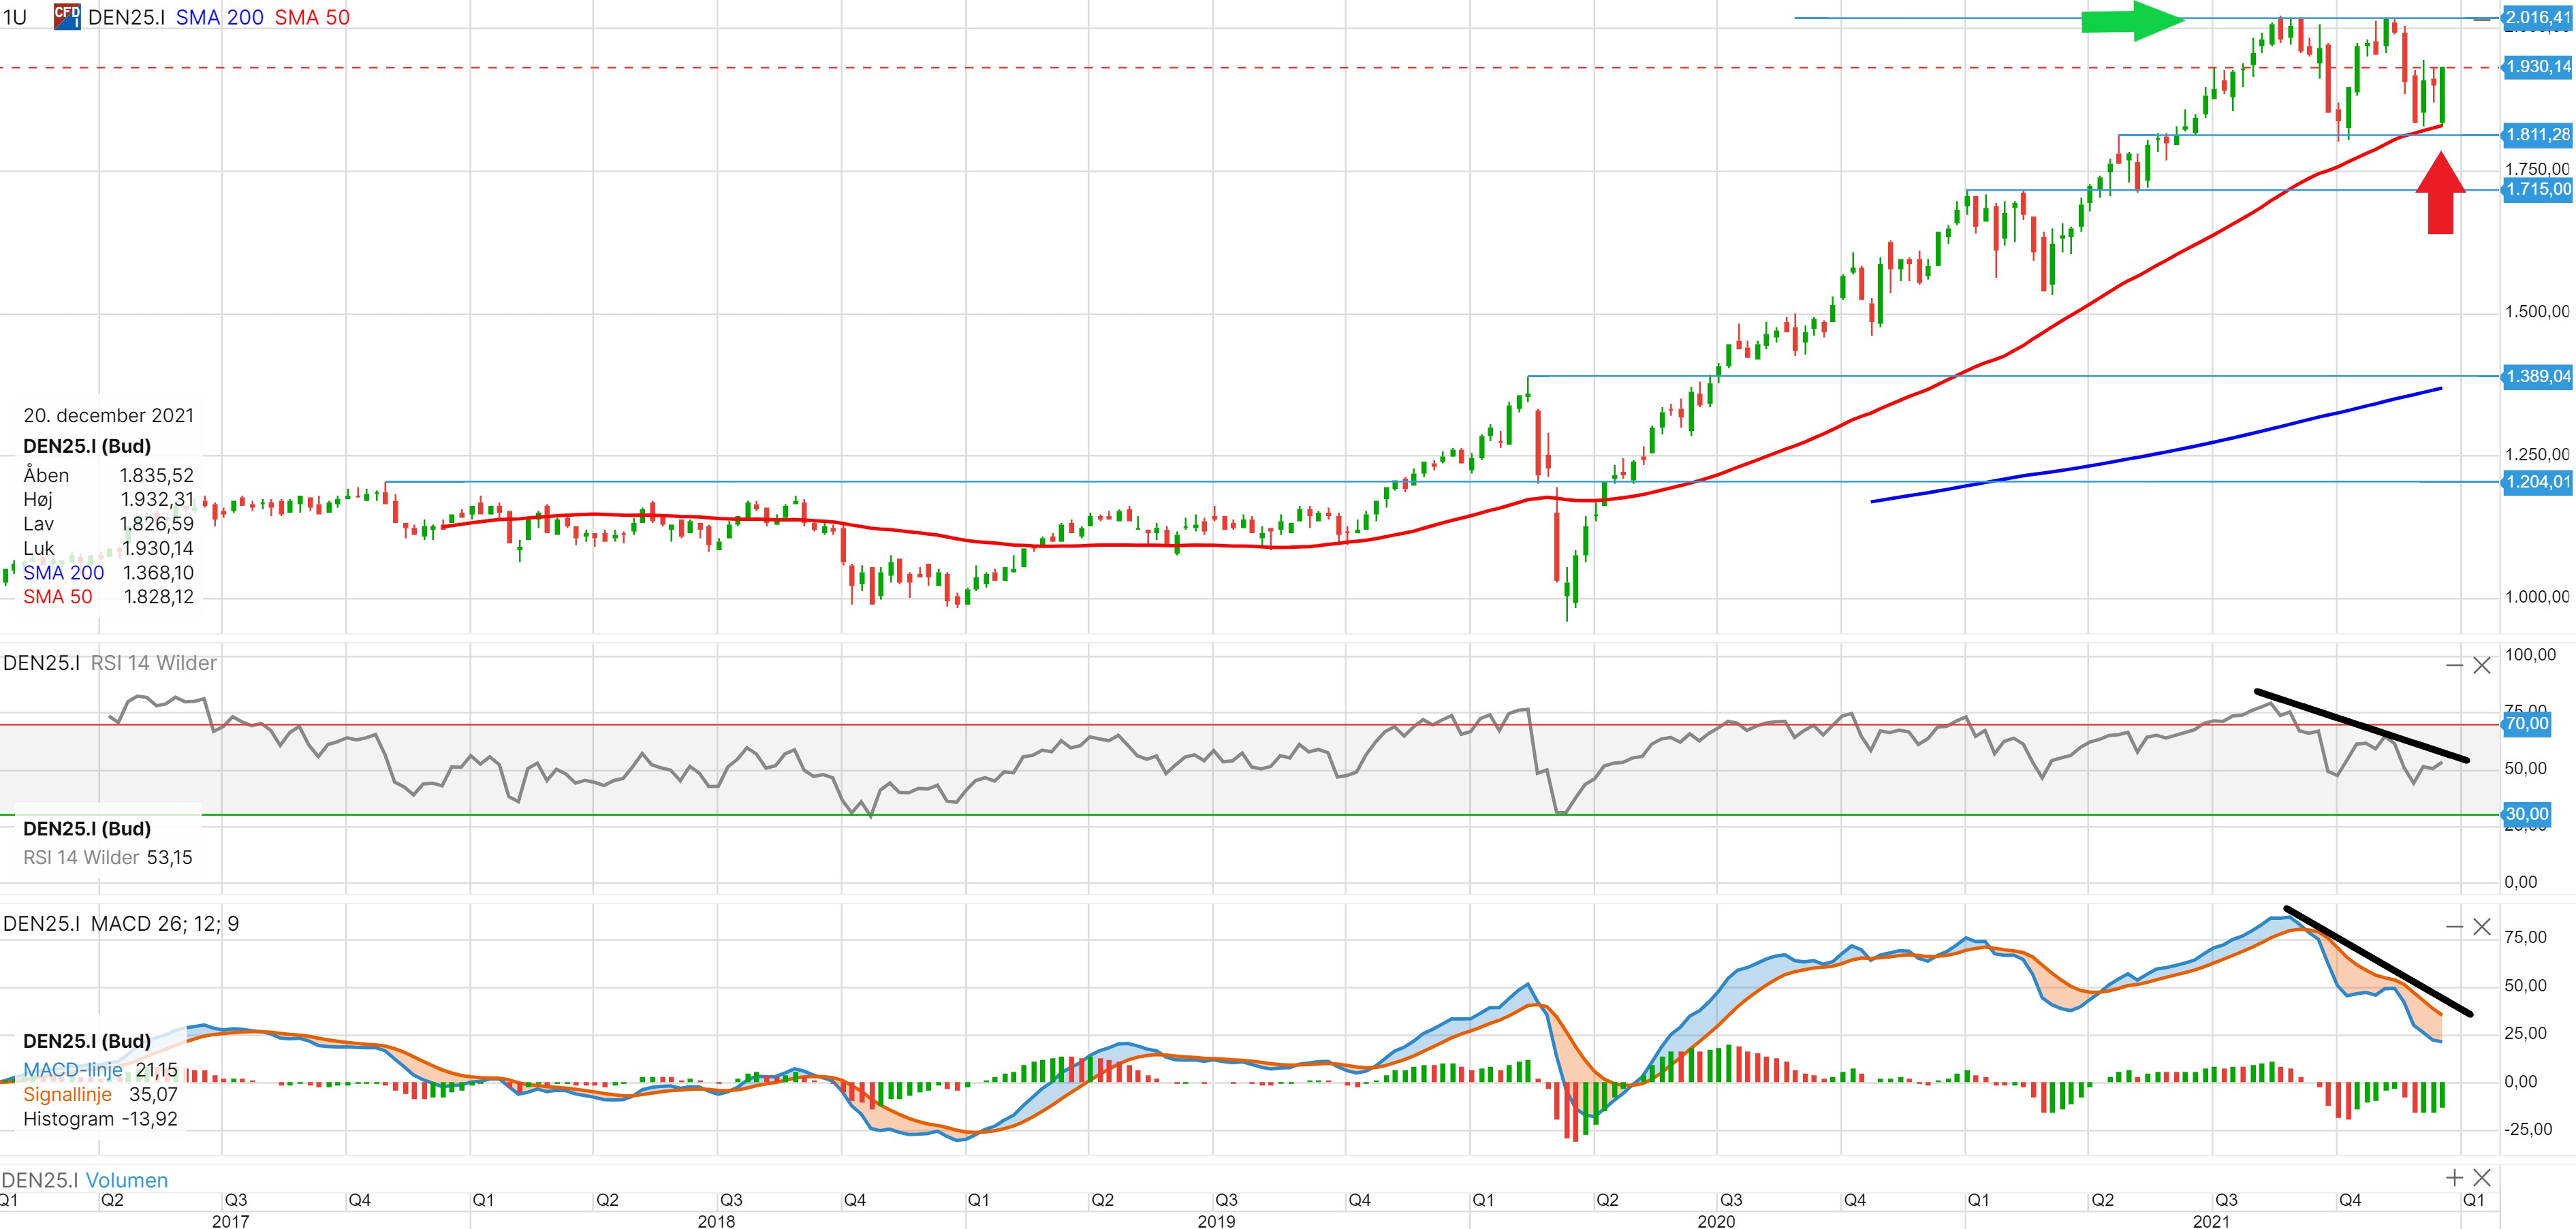Open settings via RSI 14 Wilder title

click(x=153, y=663)
